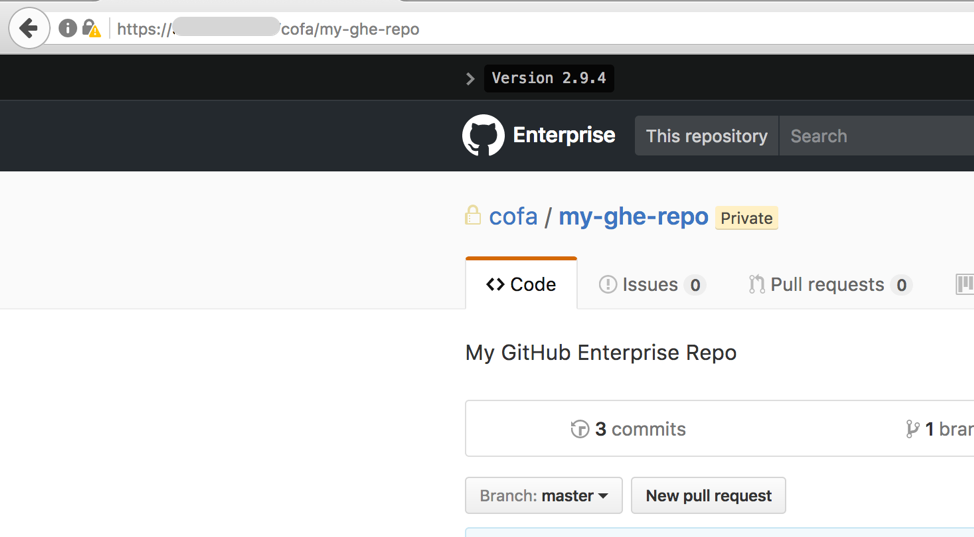Click the commits history clock icon
This screenshot has height=537, width=974.
580,429
